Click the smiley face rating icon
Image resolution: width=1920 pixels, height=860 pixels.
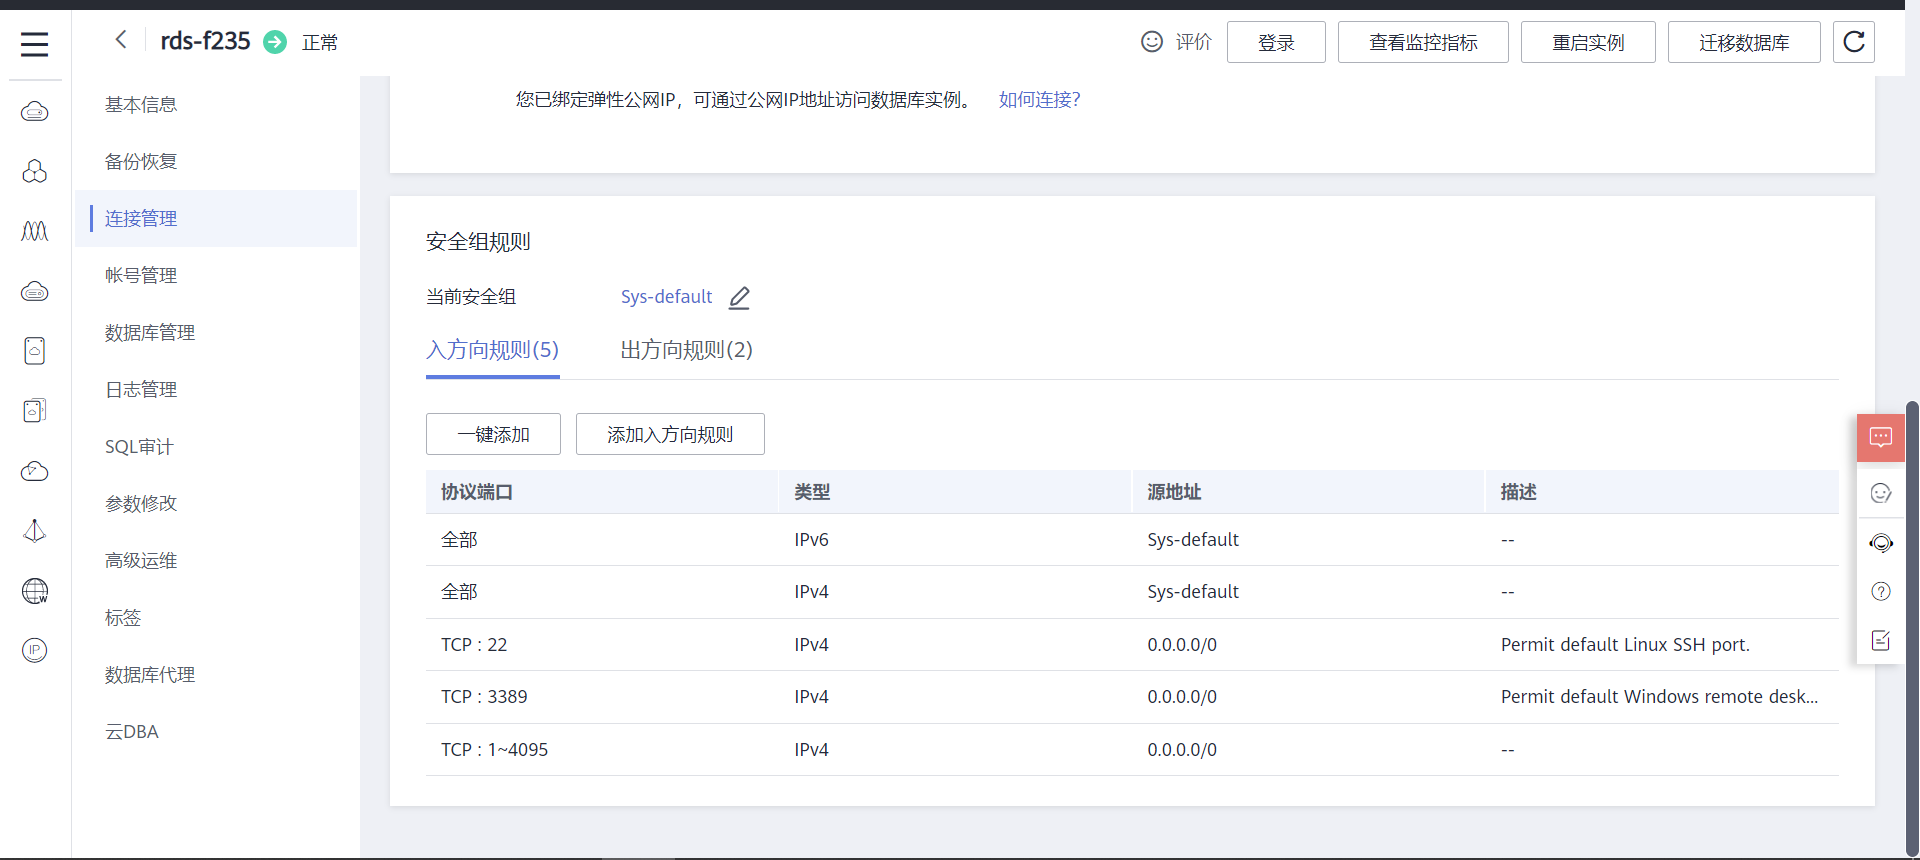coord(1152,42)
